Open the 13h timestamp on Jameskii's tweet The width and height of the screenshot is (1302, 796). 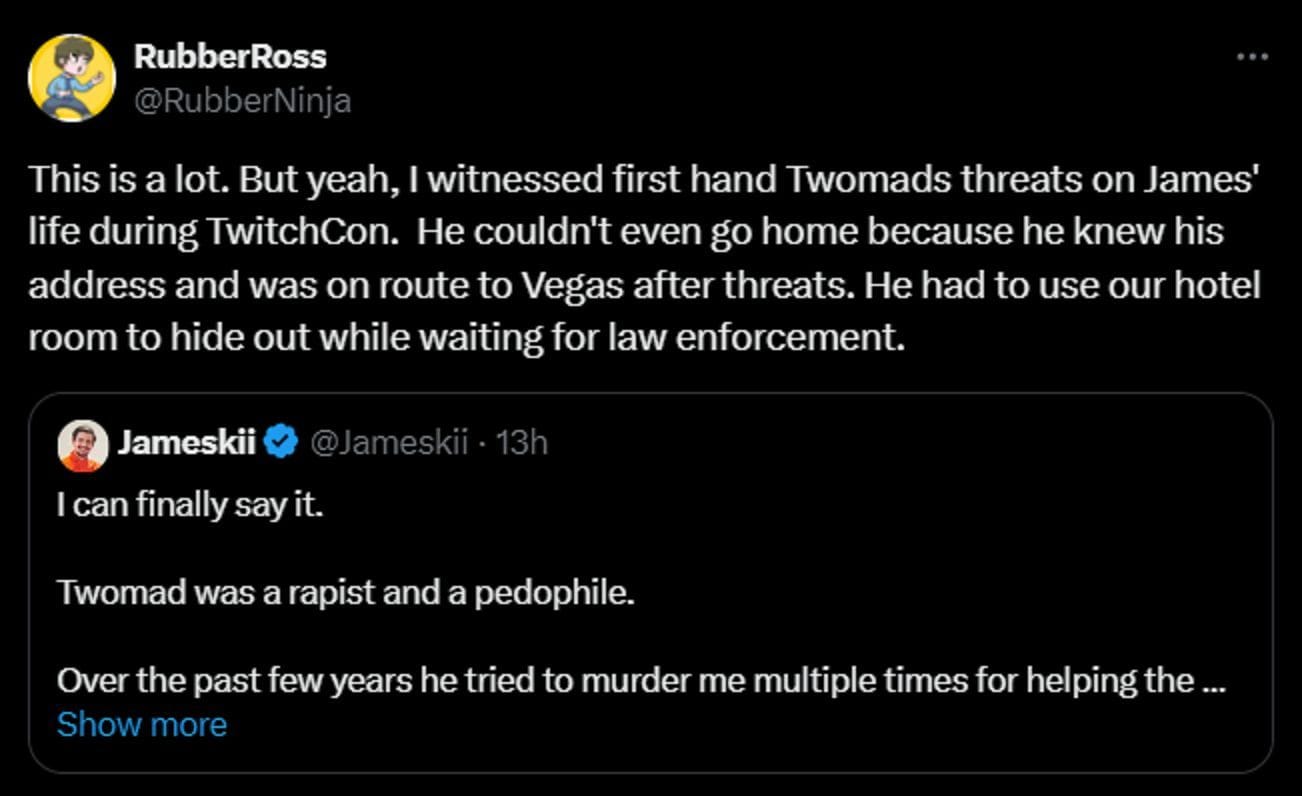(x=520, y=442)
